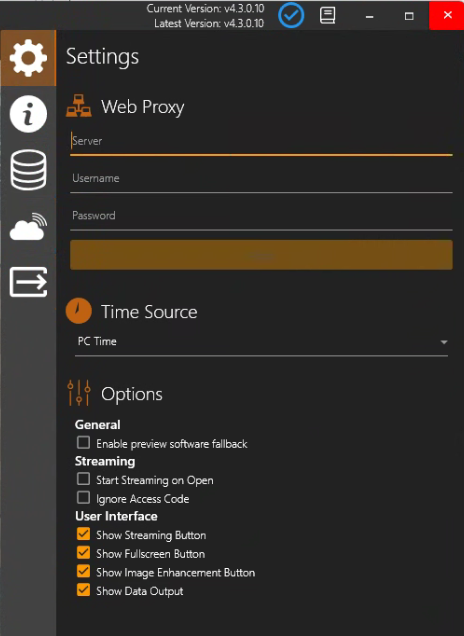Open the database icon in sidebar

click(x=28, y=170)
